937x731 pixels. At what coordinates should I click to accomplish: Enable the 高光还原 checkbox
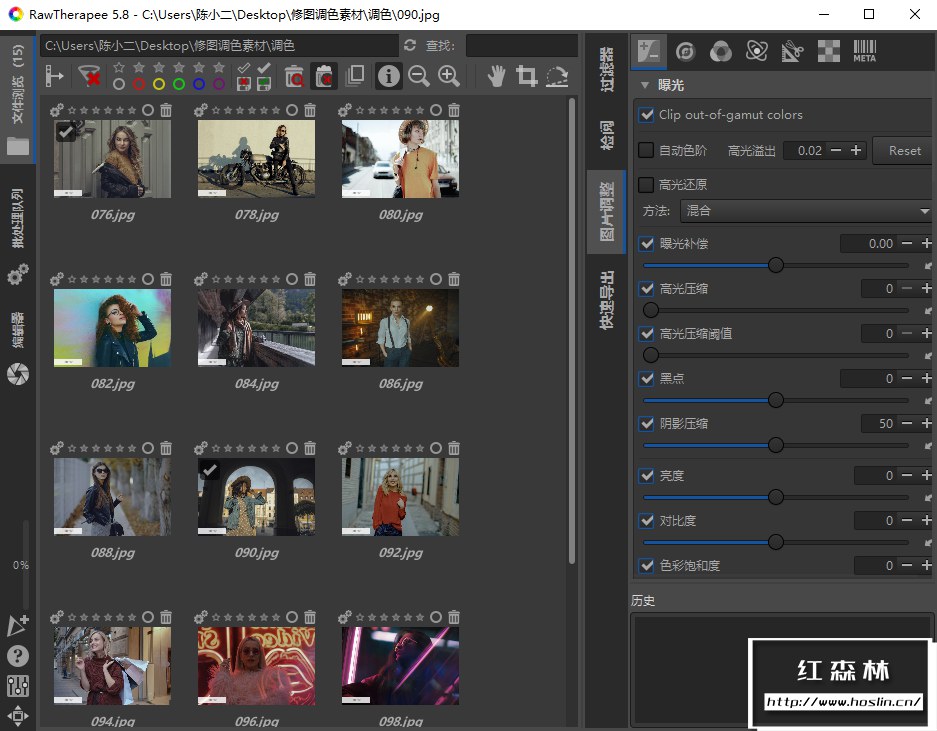click(x=647, y=185)
